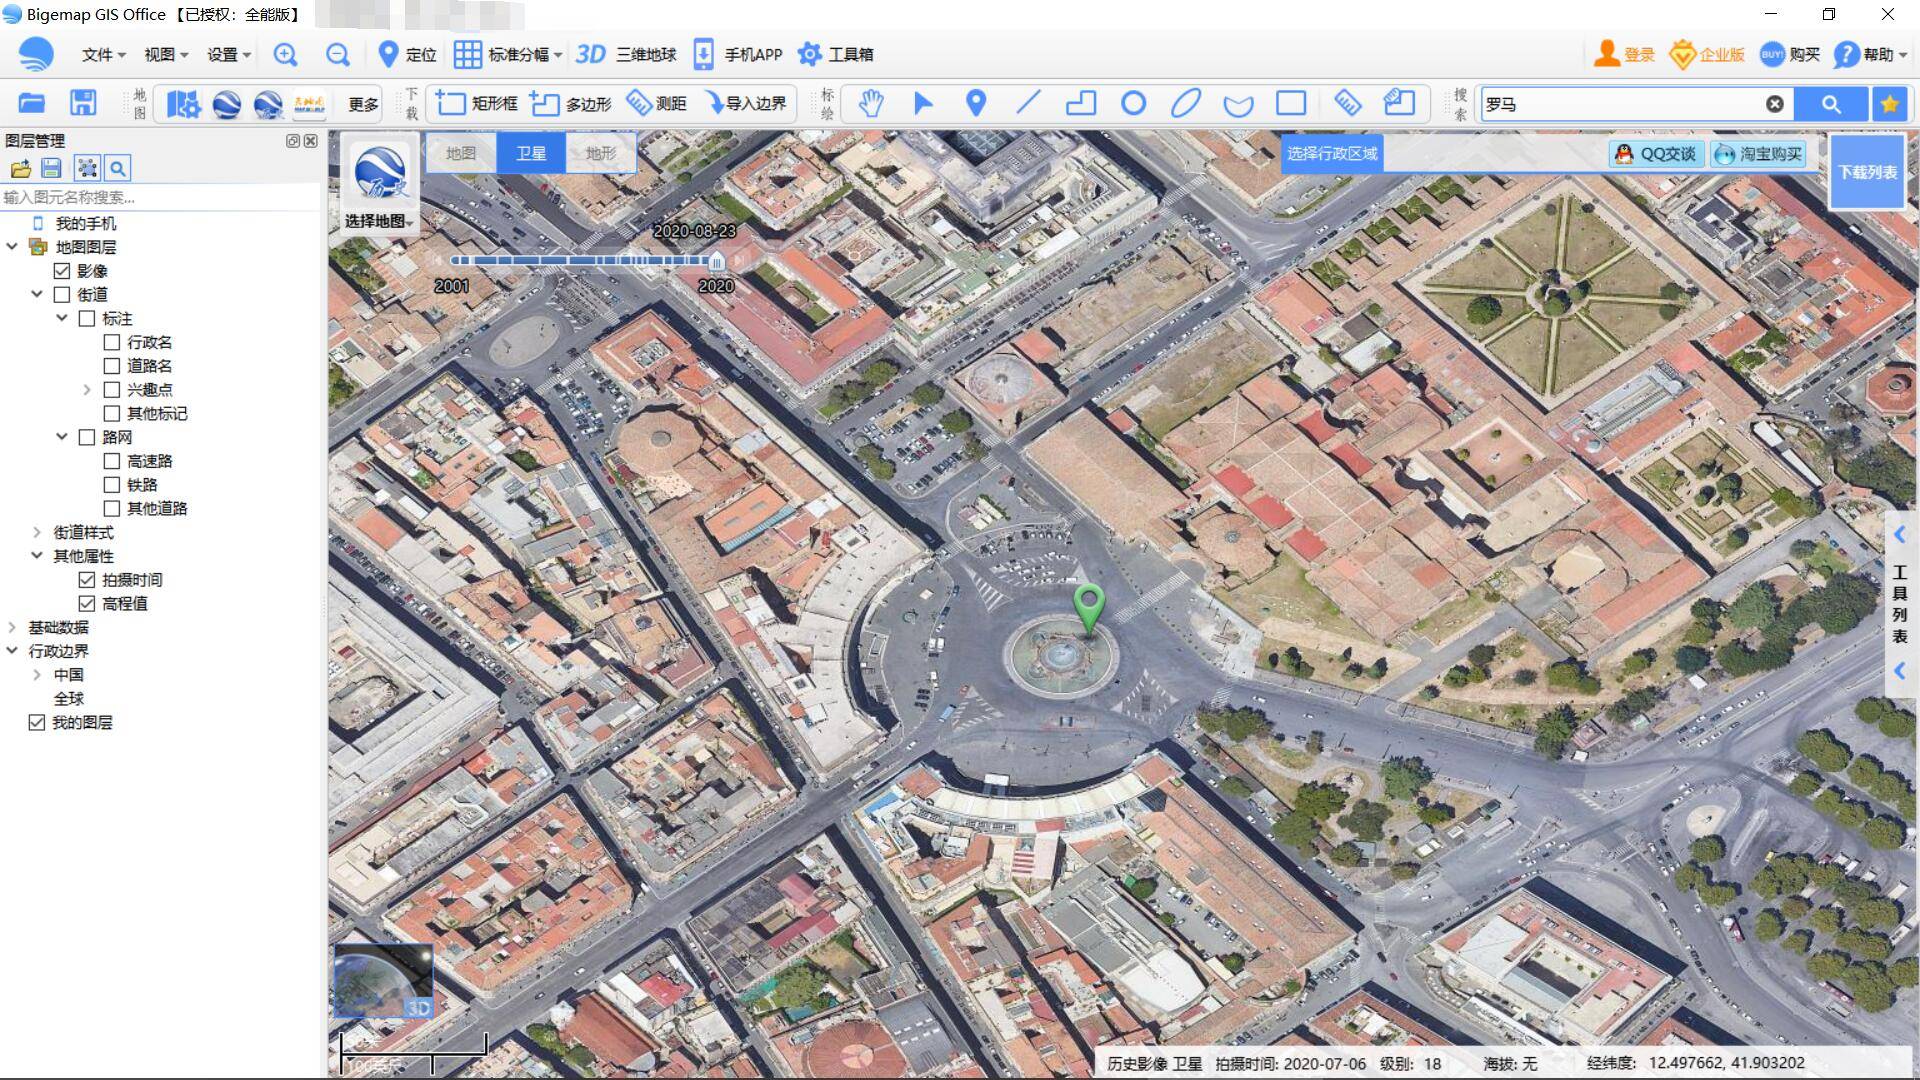Close the layer management panel
1920x1080 pixels.
pyautogui.click(x=311, y=141)
